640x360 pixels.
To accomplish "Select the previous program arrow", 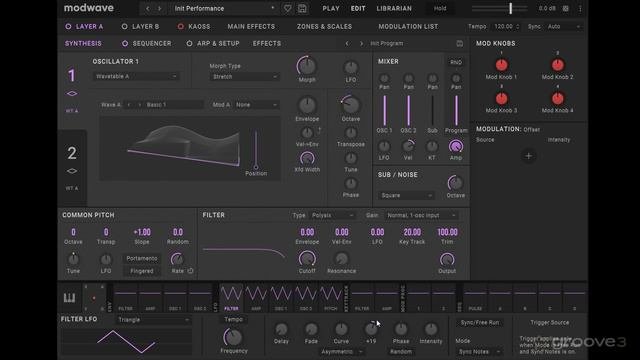I will pos(347,43).
